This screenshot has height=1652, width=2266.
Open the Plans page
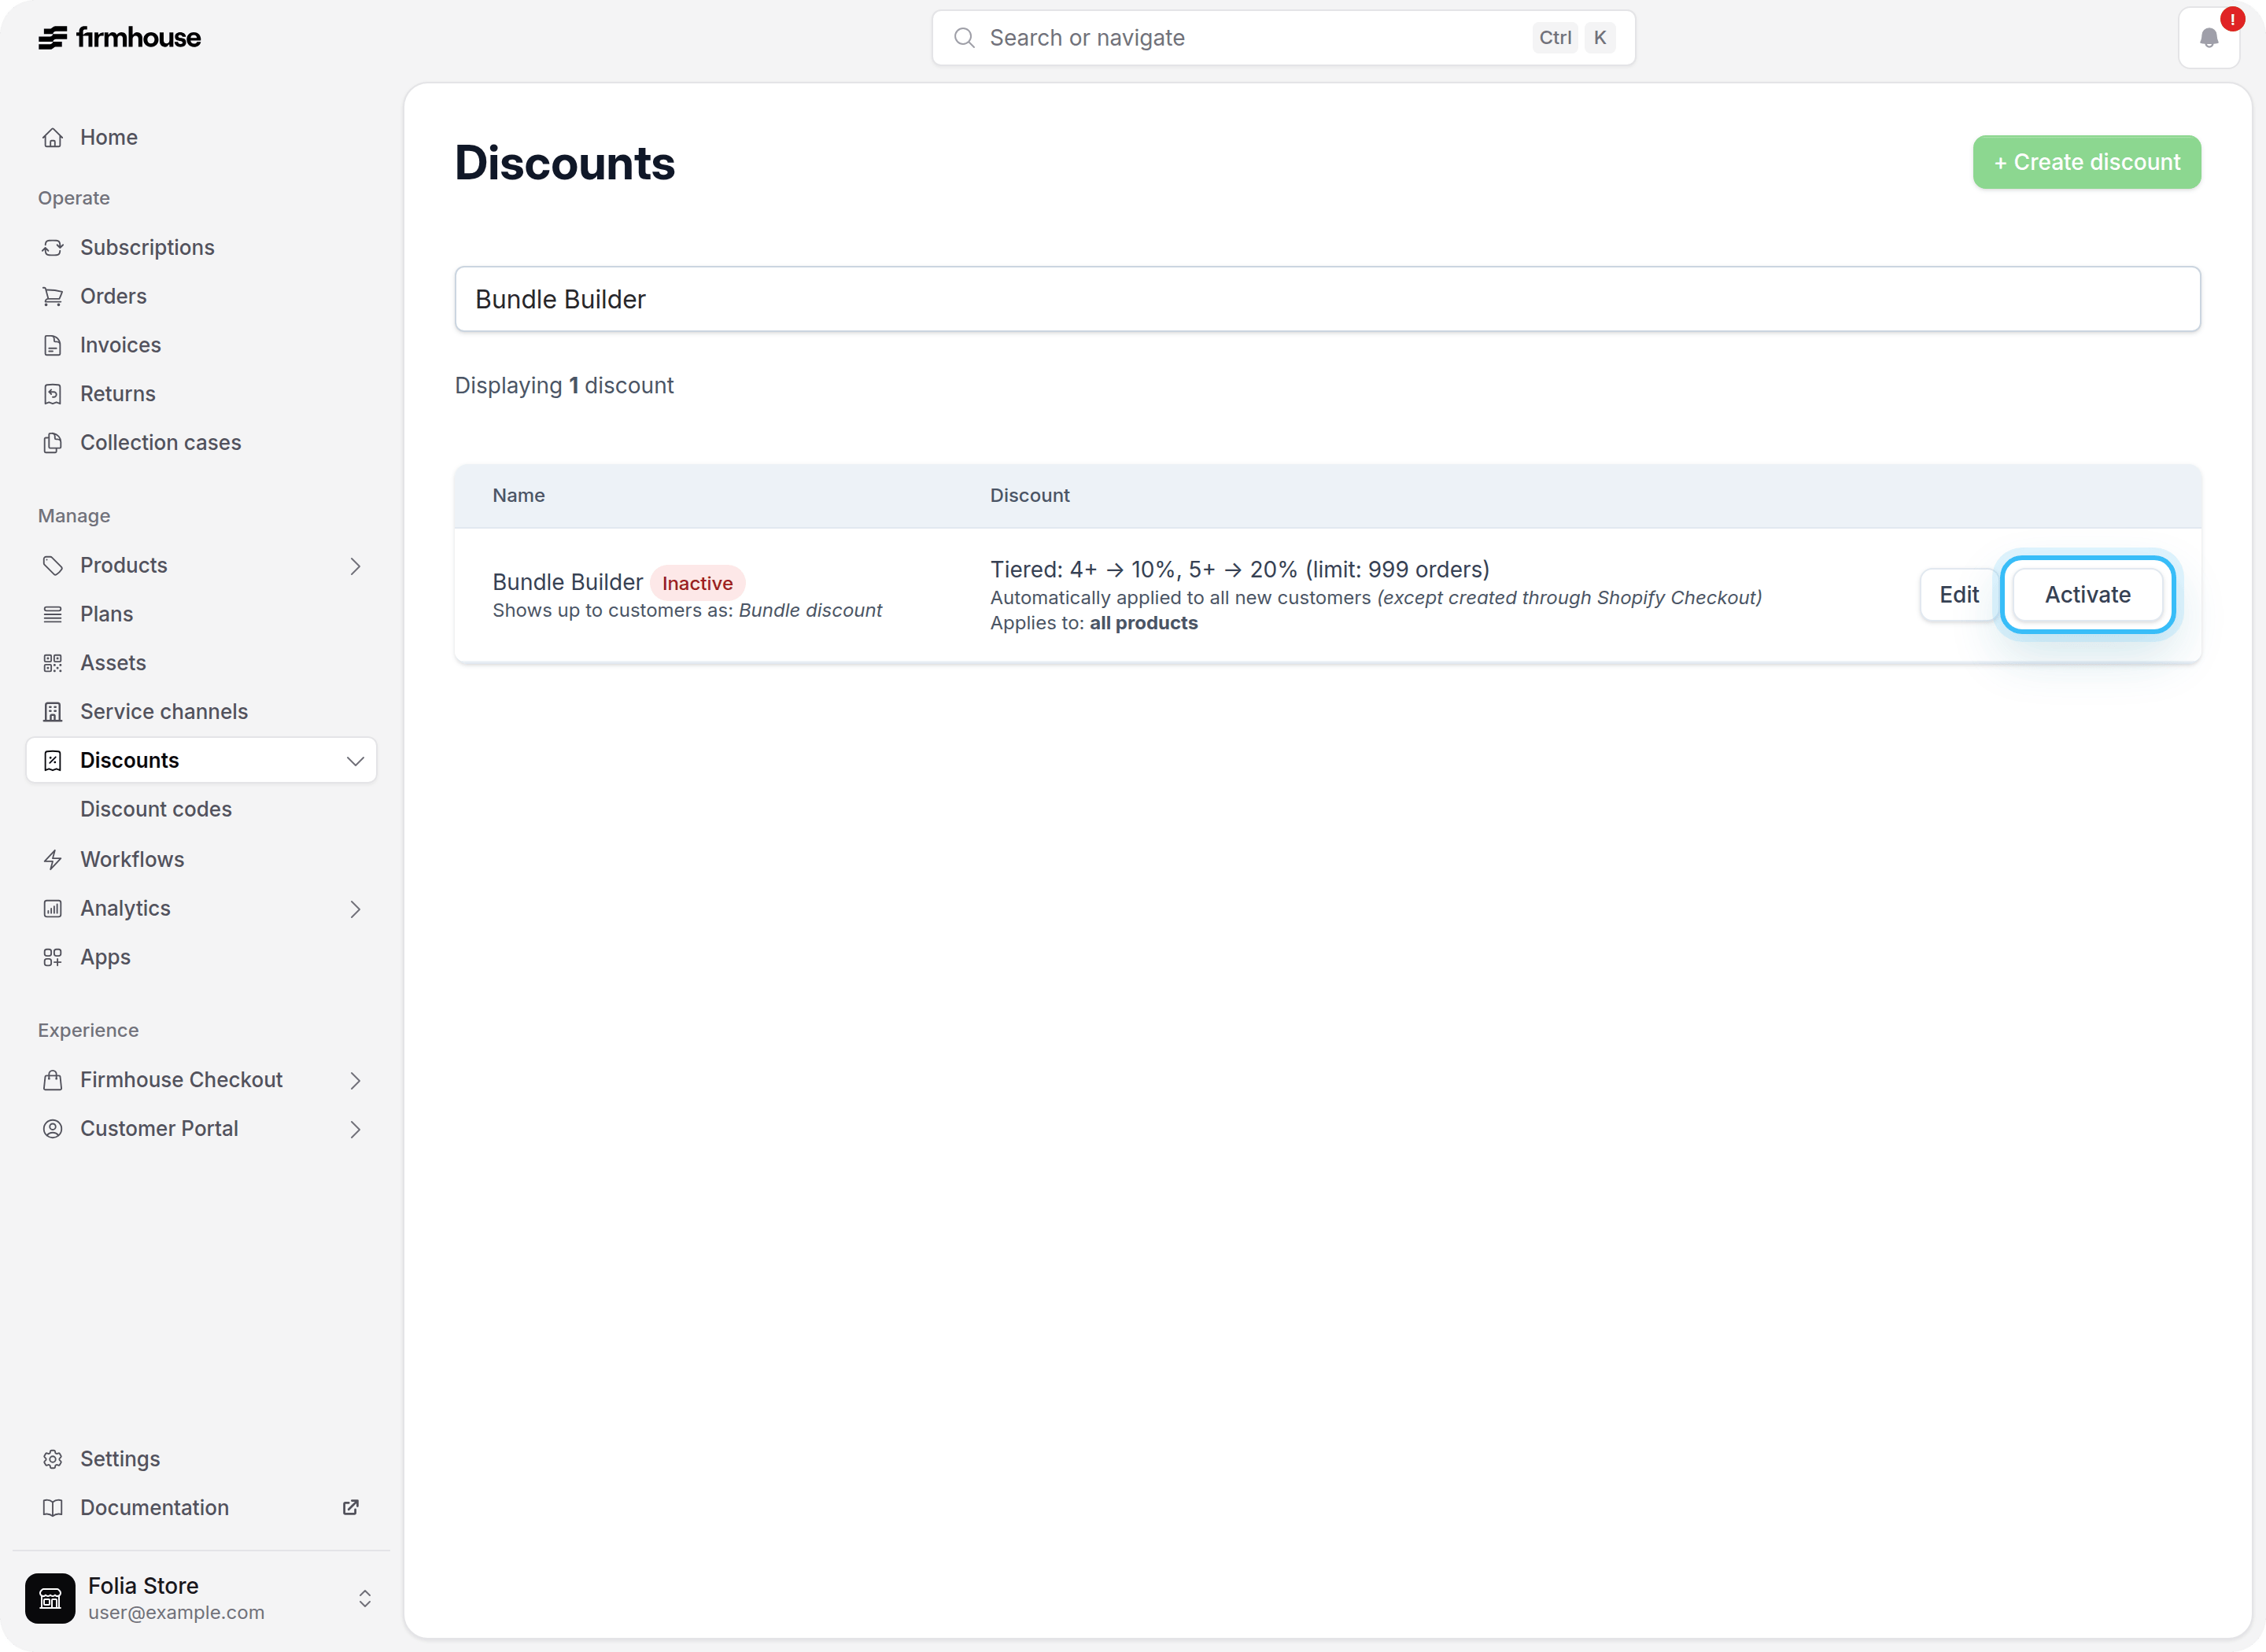click(201, 615)
